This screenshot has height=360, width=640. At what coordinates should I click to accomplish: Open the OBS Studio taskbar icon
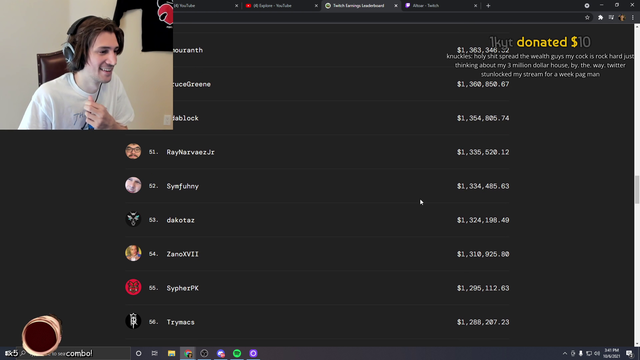click(x=204, y=353)
